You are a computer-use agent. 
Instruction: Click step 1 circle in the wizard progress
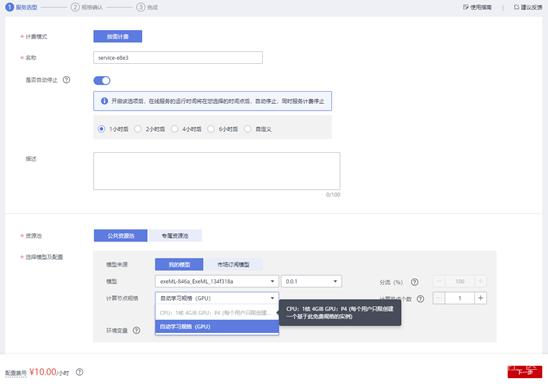click(x=10, y=7)
